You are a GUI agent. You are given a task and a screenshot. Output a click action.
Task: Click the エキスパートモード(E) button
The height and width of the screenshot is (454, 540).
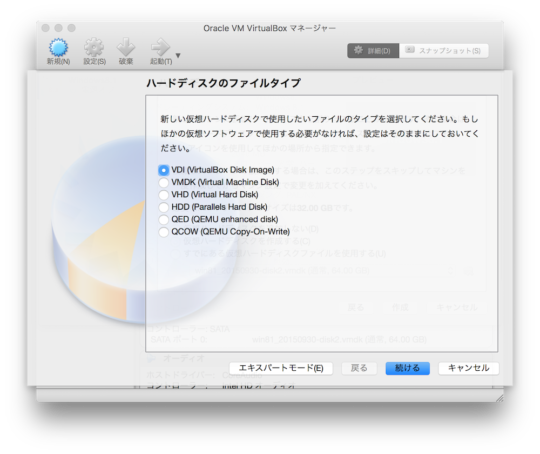click(x=281, y=368)
